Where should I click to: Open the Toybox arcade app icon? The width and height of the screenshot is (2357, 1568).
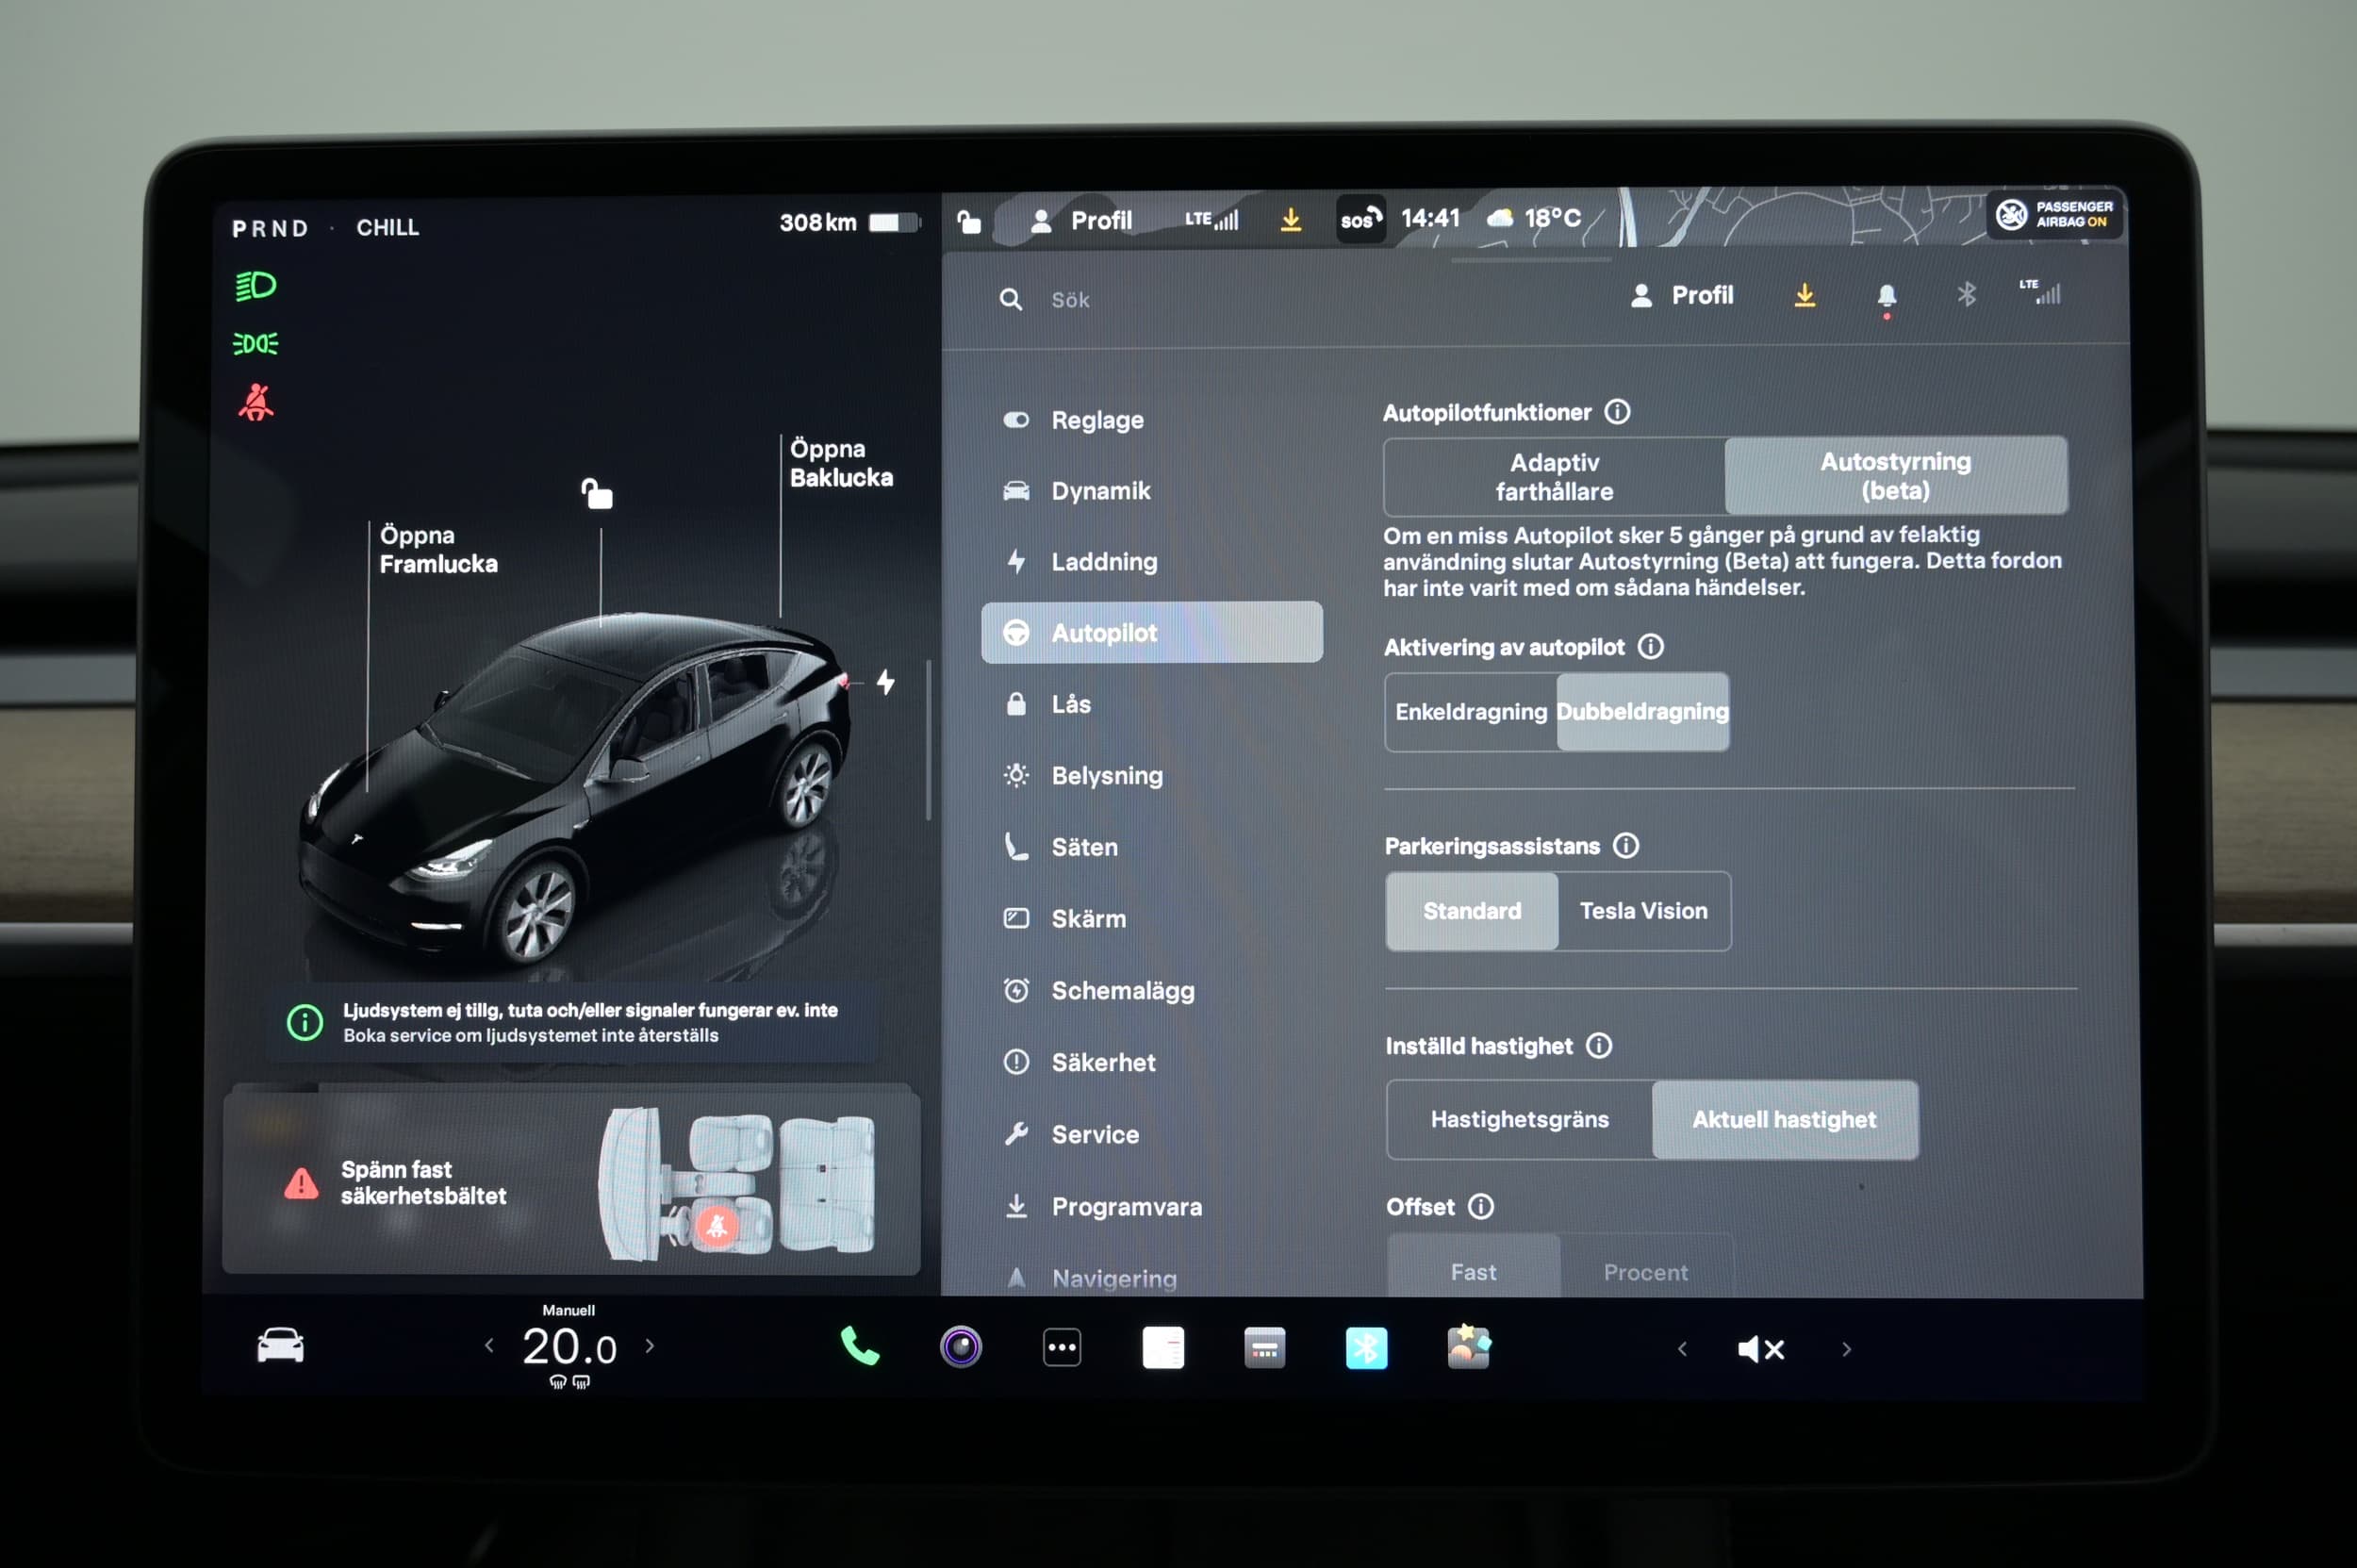(1468, 1346)
